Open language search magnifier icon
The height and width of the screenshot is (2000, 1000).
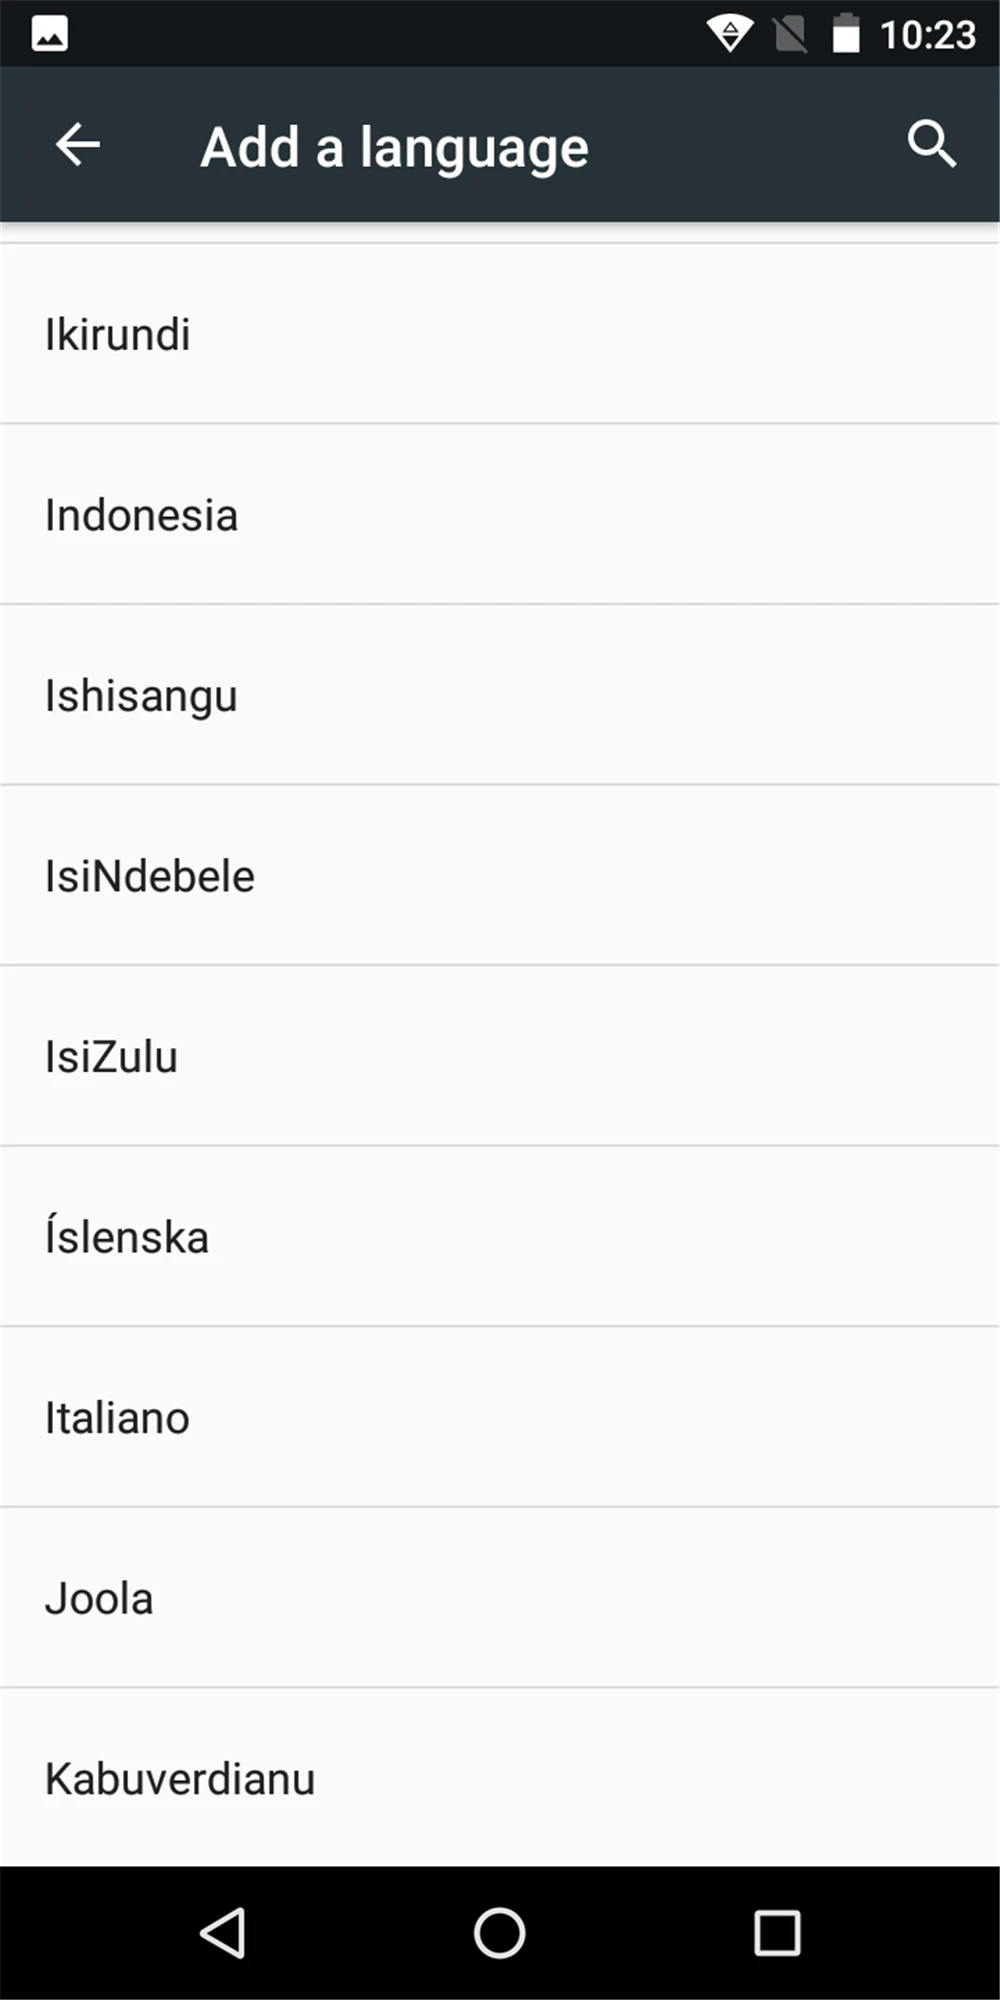coord(931,144)
